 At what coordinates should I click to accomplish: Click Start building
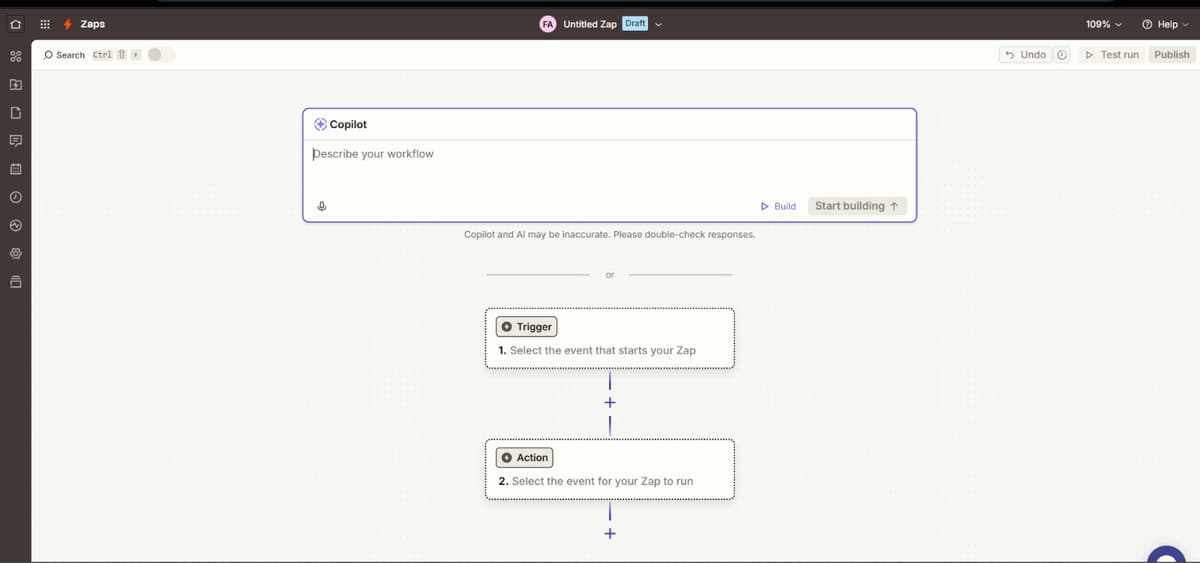pyautogui.click(x=858, y=206)
